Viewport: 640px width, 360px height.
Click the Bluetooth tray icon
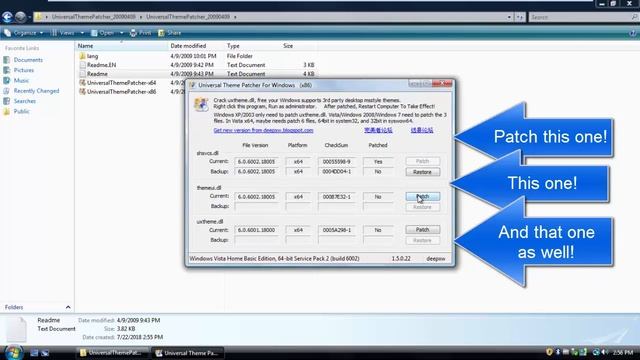(x=558, y=352)
